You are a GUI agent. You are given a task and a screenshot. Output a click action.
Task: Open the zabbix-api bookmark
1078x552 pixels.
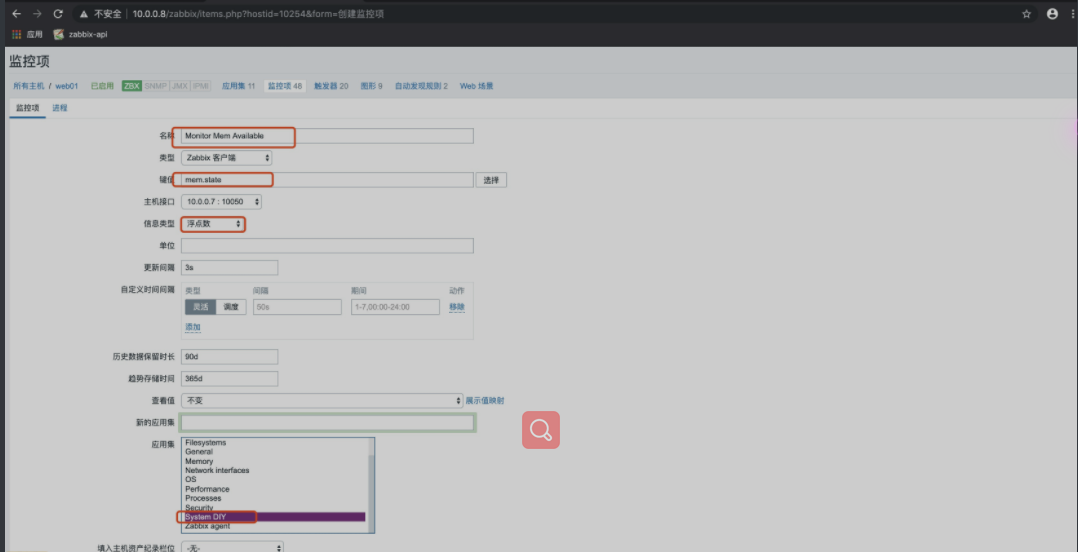(81, 34)
